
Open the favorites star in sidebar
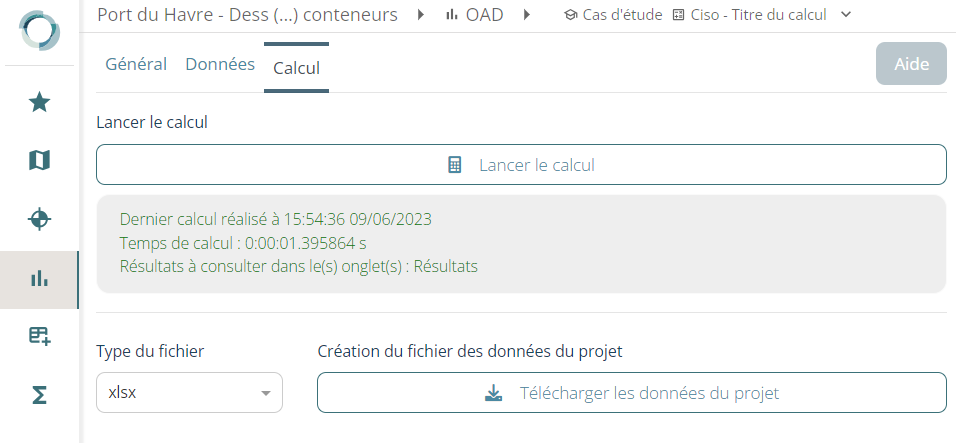click(x=39, y=102)
